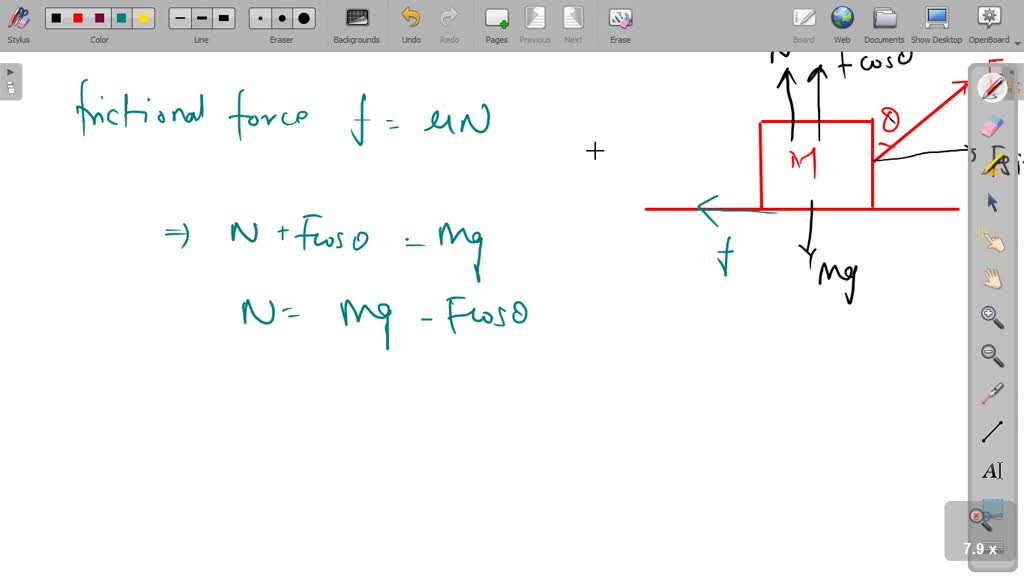
Task: Select the arrow selection tool
Action: [990, 203]
